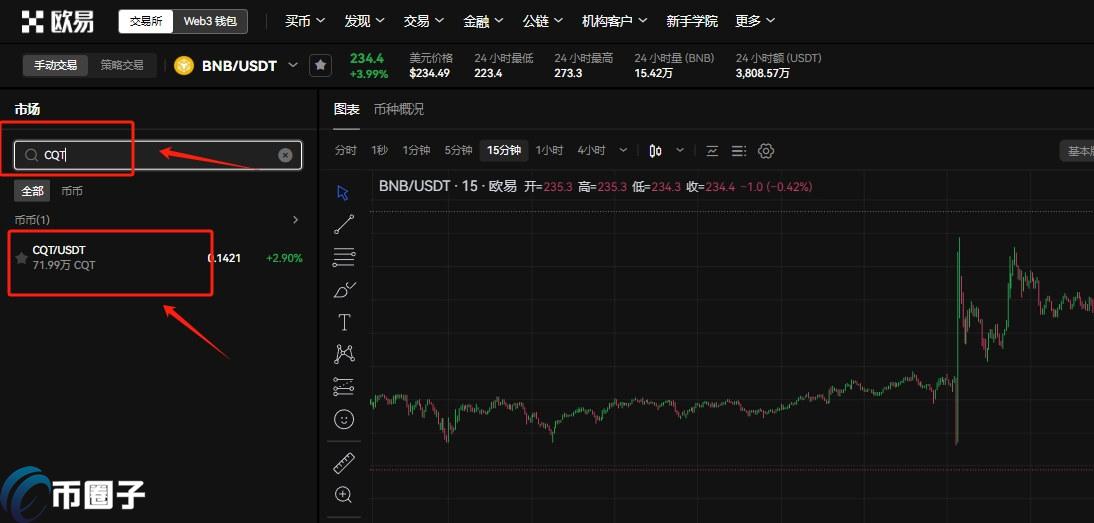Open the 发现 dropdown menu
The height and width of the screenshot is (523, 1094).
(365, 22)
